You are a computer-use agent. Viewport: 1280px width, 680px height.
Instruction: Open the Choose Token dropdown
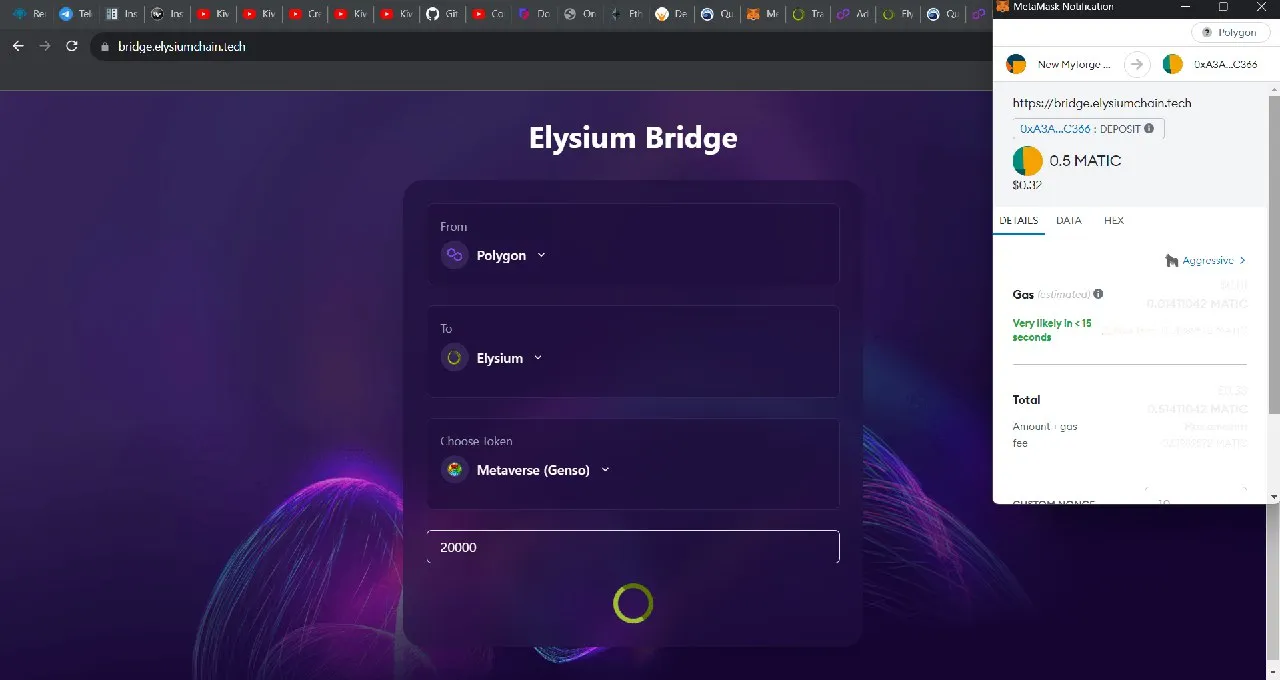(x=605, y=470)
